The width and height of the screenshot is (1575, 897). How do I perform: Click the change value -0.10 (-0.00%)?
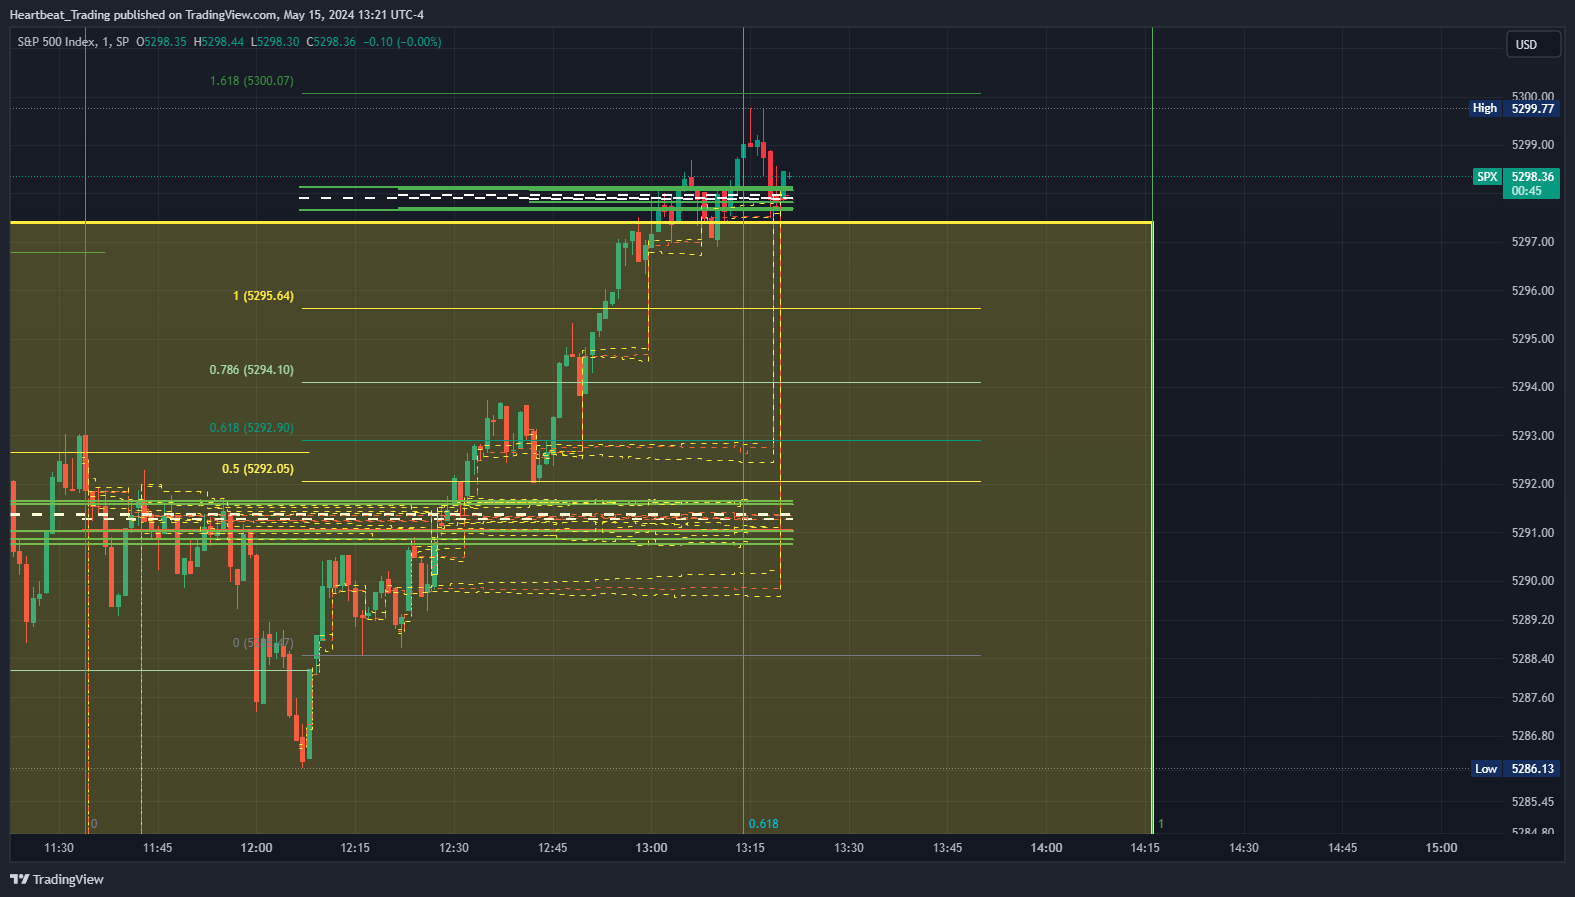[x=402, y=42]
